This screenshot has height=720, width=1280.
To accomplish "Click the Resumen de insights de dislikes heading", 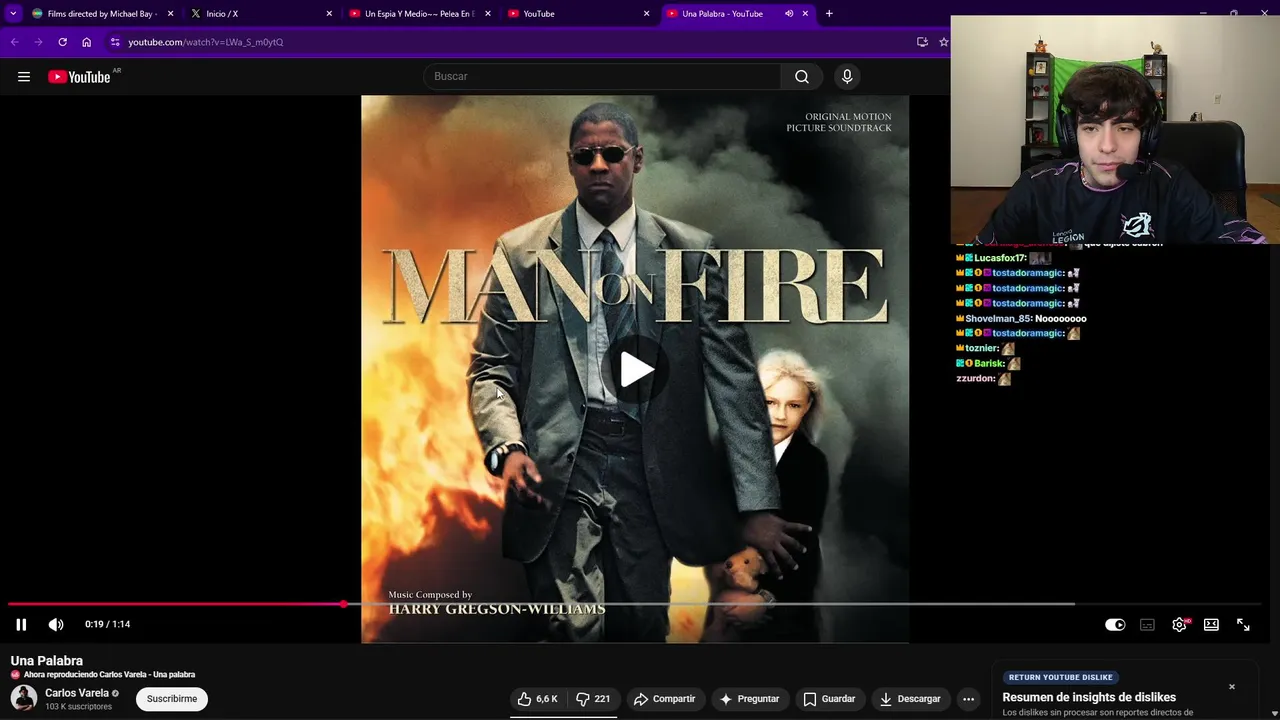I will [1089, 697].
